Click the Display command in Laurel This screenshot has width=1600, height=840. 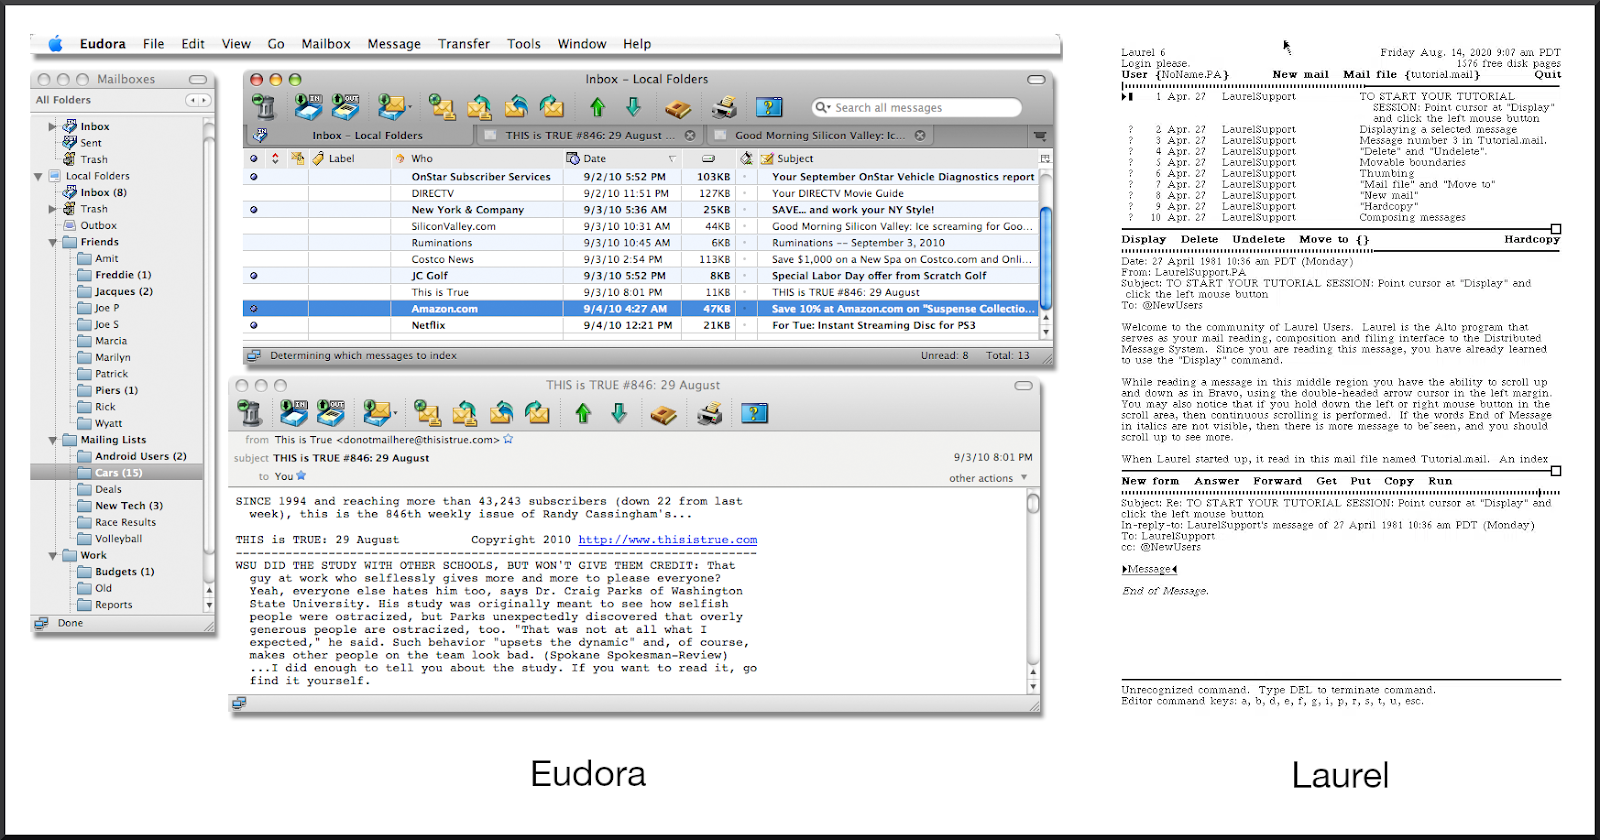click(x=1143, y=239)
